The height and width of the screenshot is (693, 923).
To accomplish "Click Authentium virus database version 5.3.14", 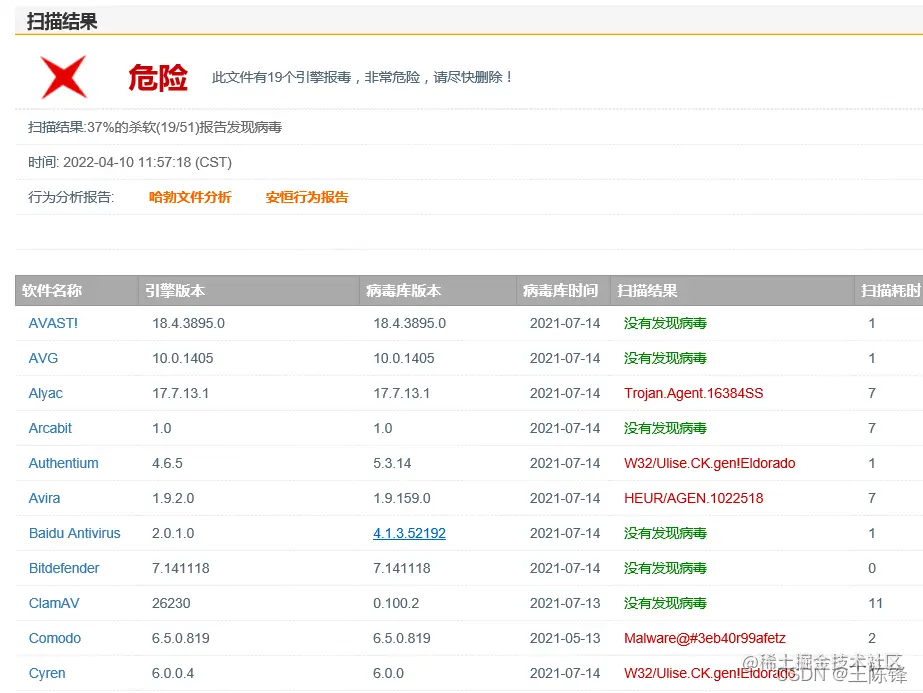I will point(392,463).
